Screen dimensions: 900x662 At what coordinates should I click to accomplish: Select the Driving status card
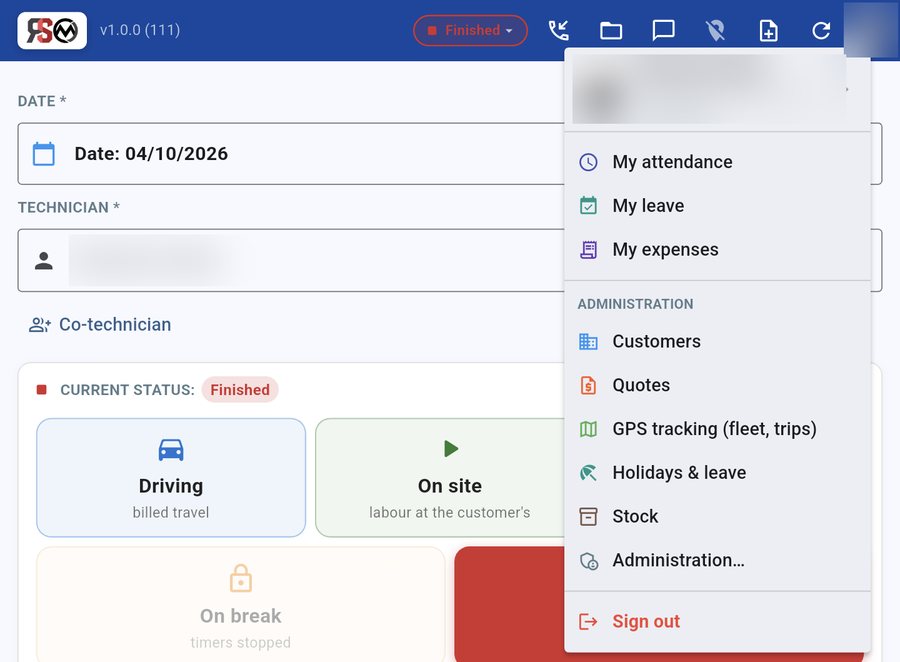point(171,478)
